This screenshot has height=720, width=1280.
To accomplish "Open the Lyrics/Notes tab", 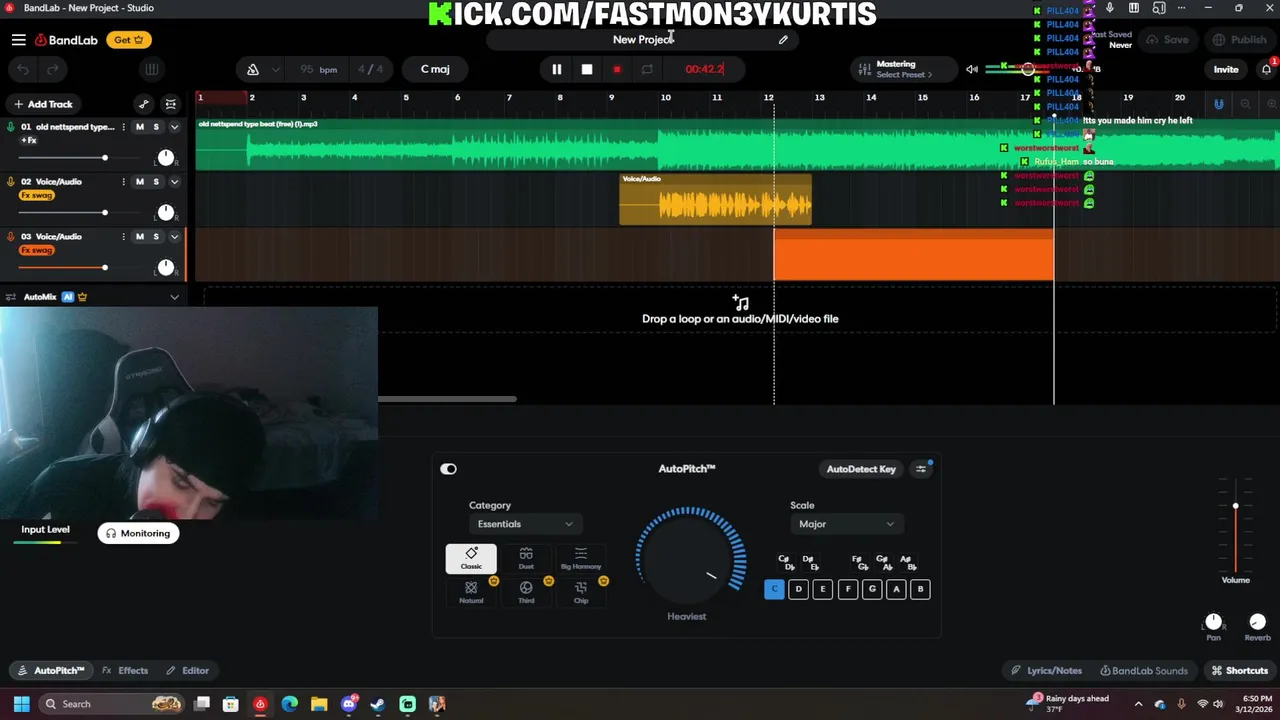I will pyautogui.click(x=1046, y=671).
